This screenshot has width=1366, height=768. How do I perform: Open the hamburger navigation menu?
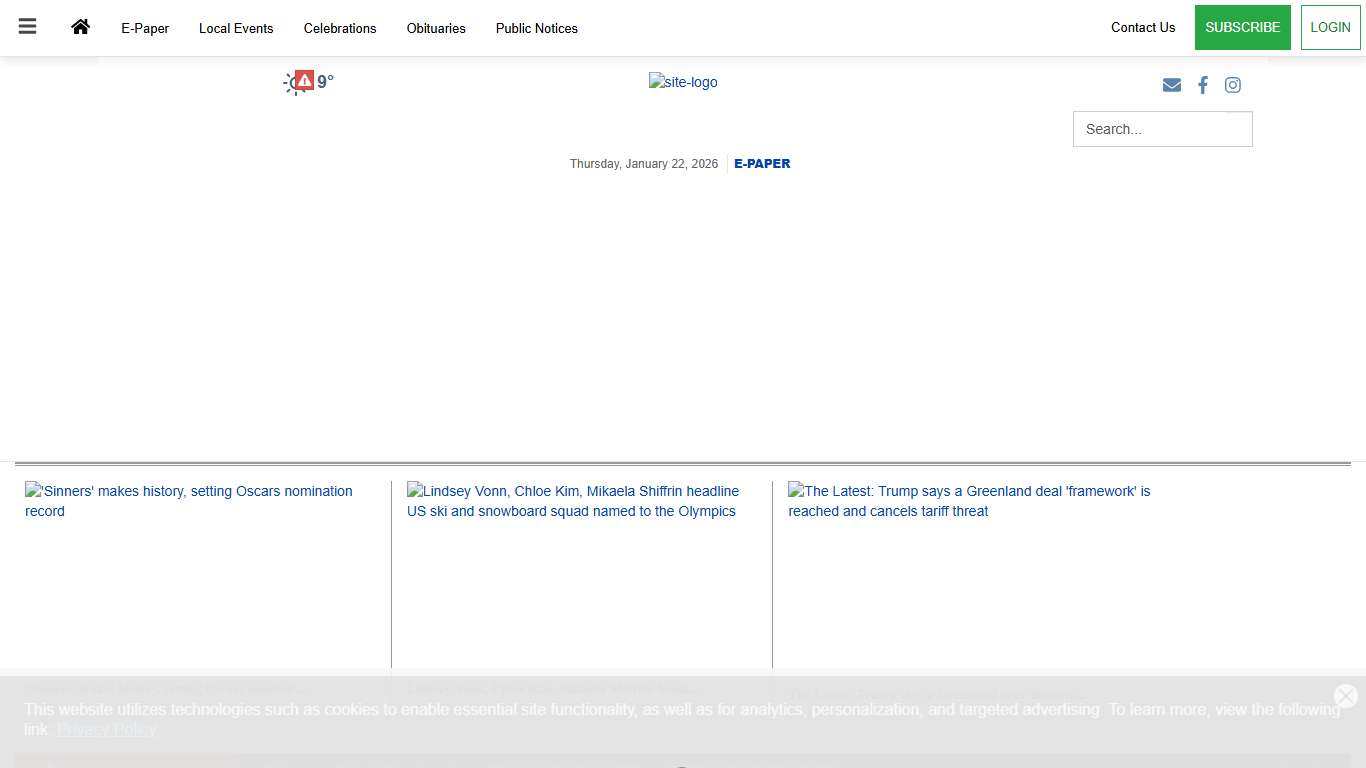click(27, 27)
